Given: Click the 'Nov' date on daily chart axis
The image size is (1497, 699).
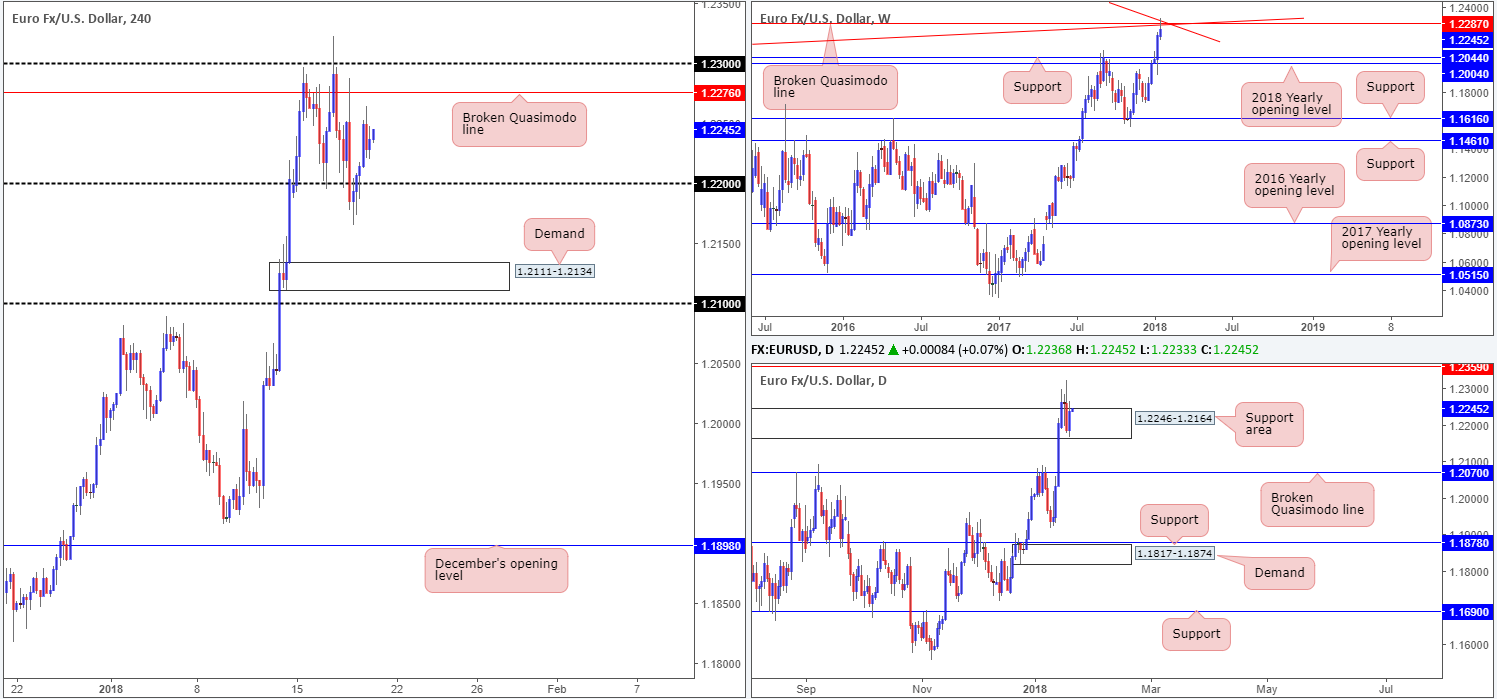Looking at the screenshot, I should coord(922,689).
